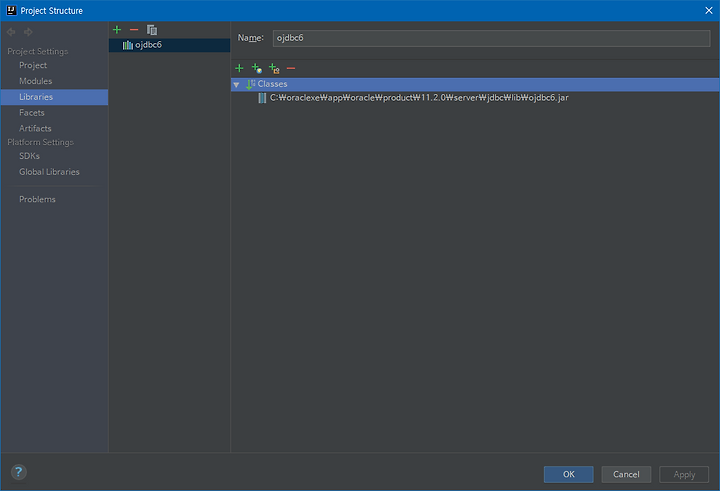Click the ojdbc6 library icon in the list
This screenshot has width=720, height=491.
pyautogui.click(x=128, y=45)
